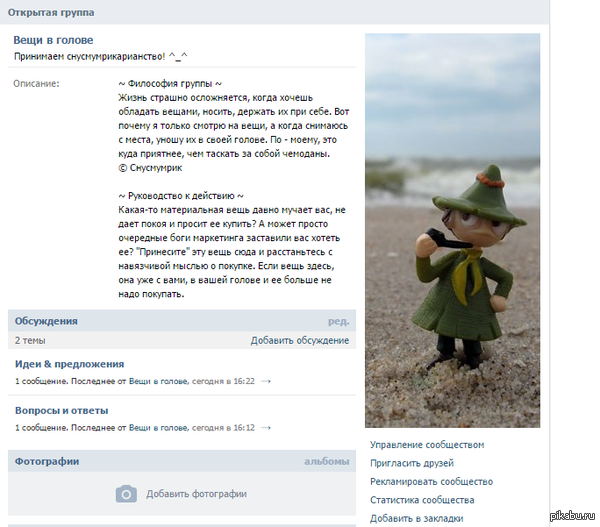This screenshot has height=527, width=600.
Task: Click Пригласить друзей
Action: point(412,463)
